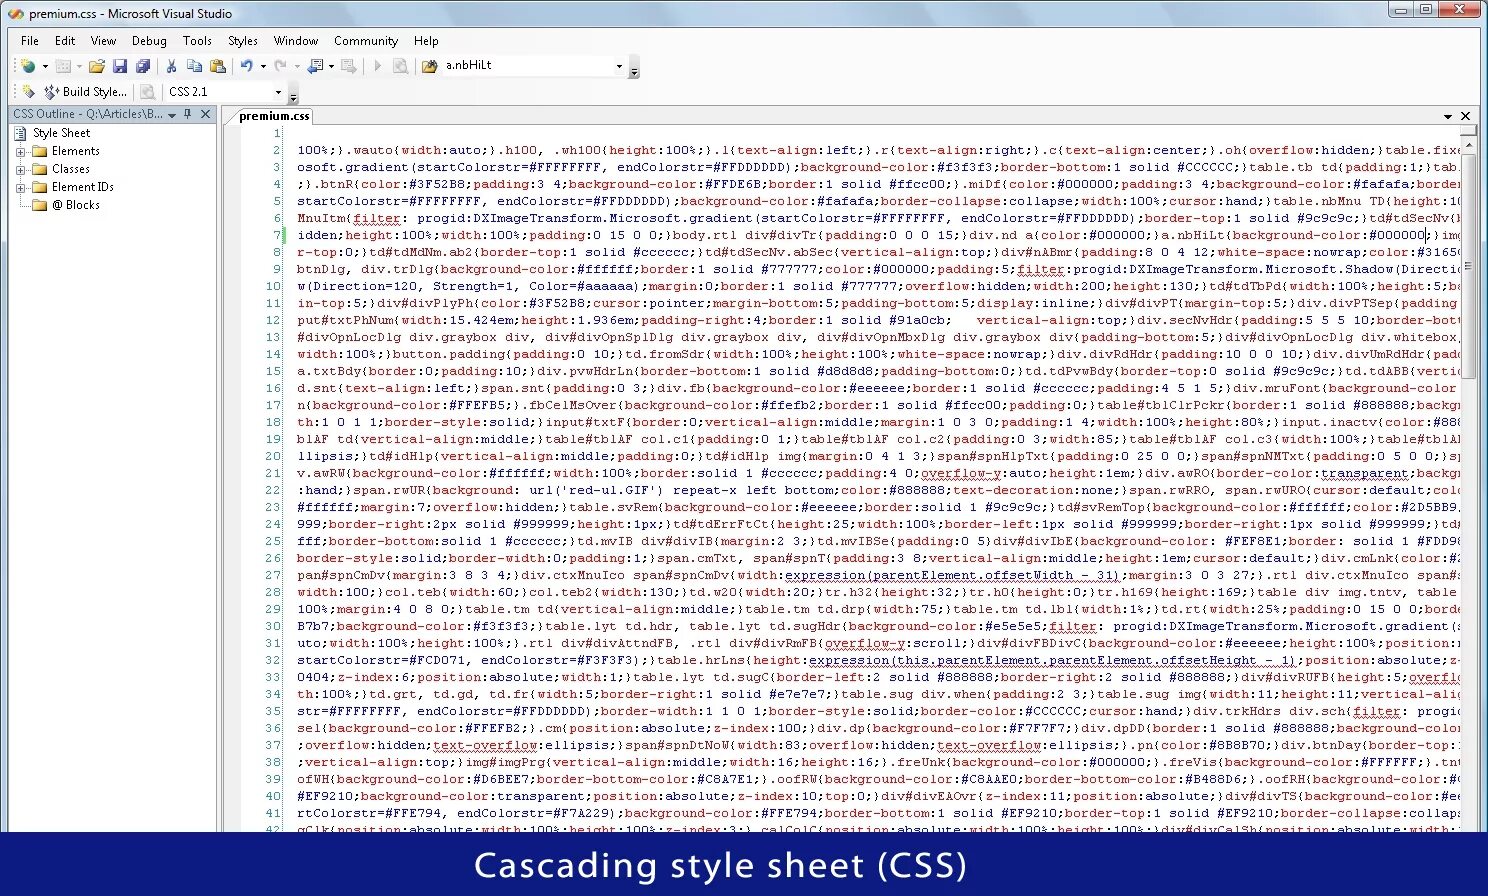The height and width of the screenshot is (896, 1488).
Task: Select the Classes folder in outline
Action: pyautogui.click(x=70, y=169)
